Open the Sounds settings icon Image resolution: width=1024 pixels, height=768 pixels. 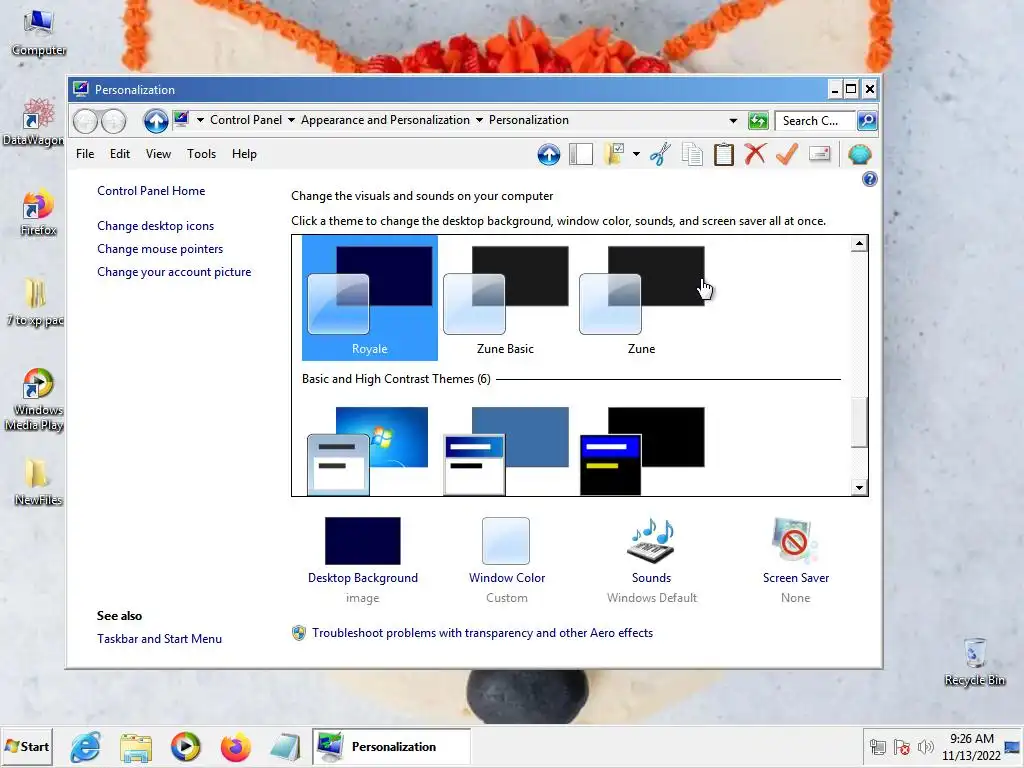coord(651,541)
